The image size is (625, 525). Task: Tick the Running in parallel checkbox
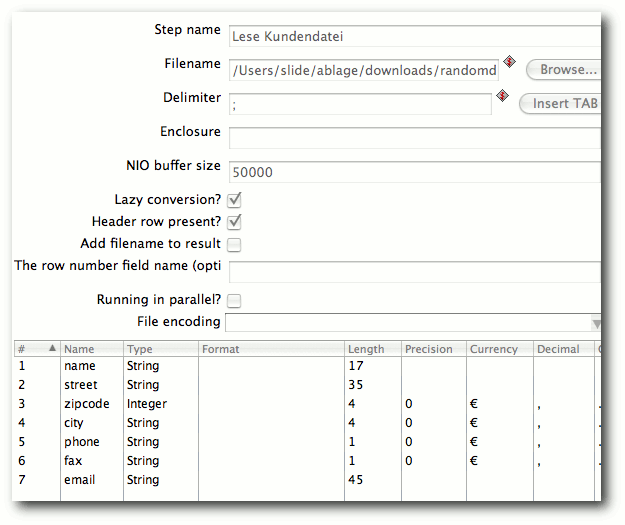point(234,301)
